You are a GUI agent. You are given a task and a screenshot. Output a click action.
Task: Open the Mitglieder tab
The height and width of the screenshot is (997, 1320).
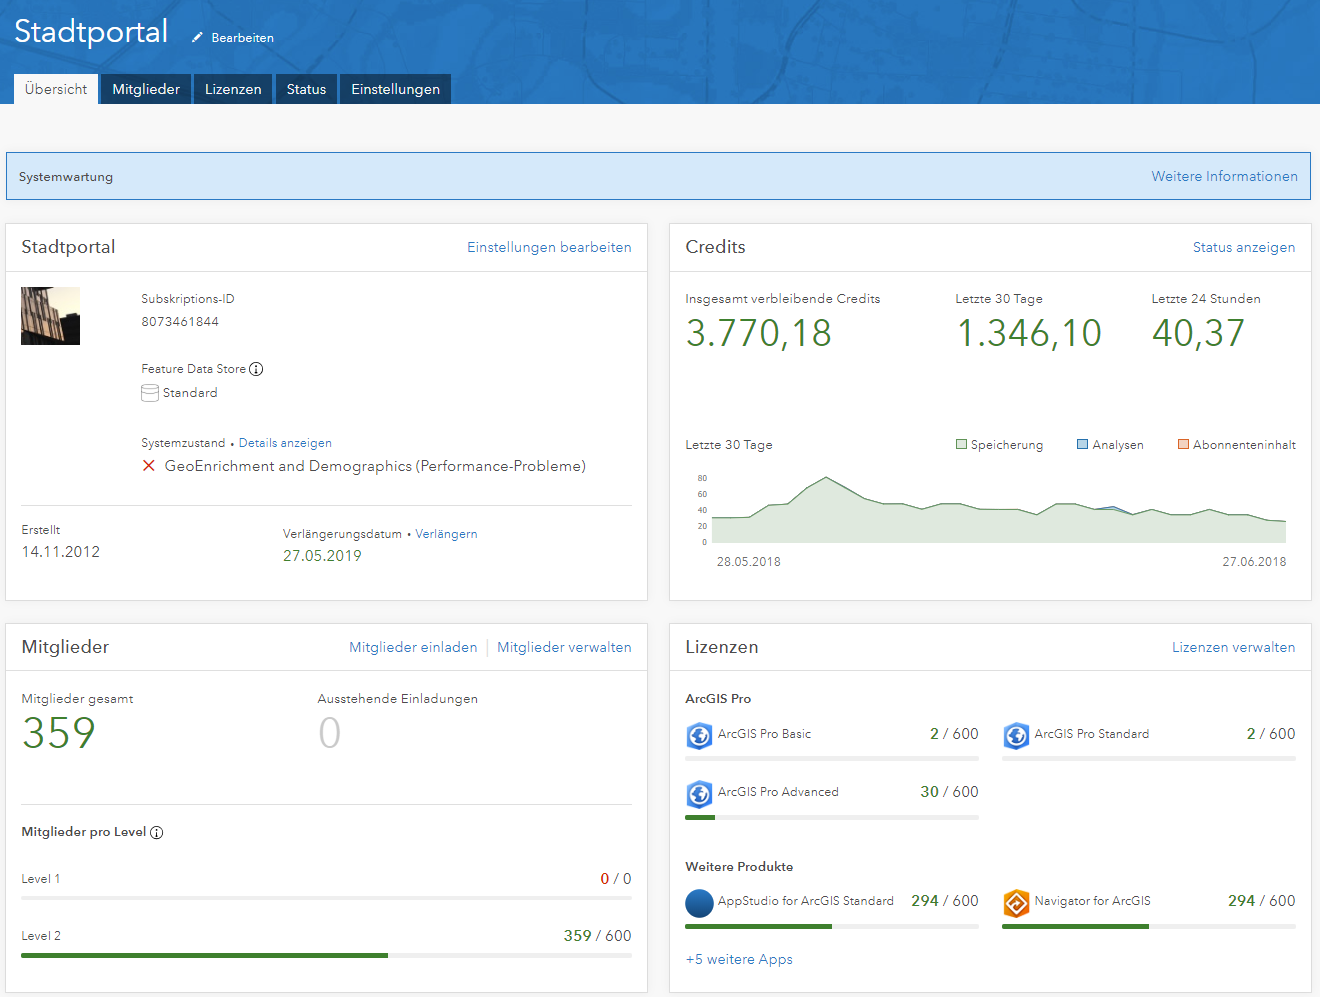coord(146,89)
